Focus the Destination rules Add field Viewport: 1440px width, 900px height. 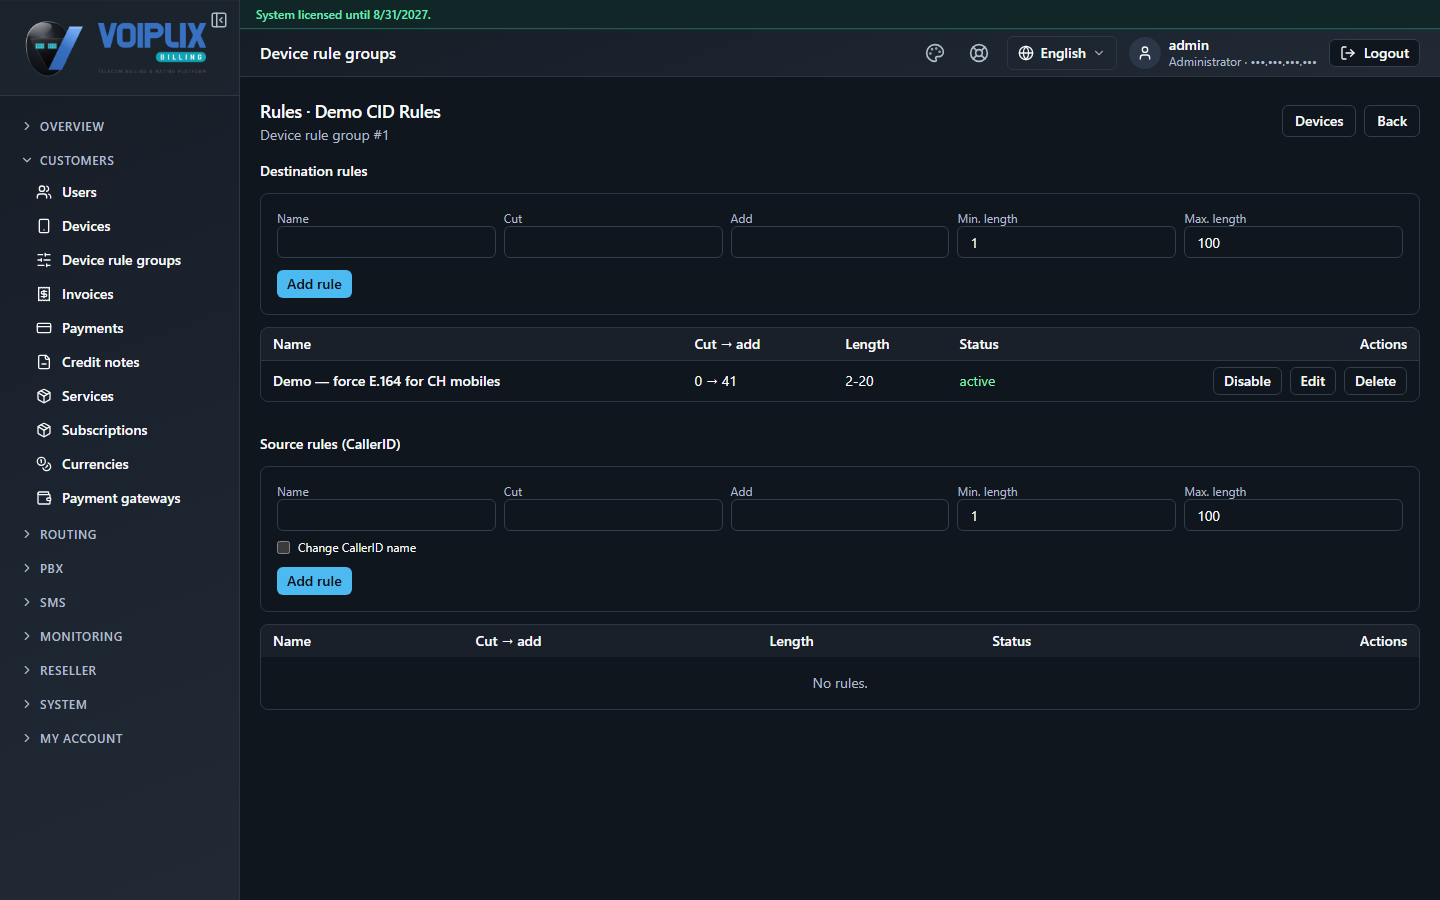[840, 242]
